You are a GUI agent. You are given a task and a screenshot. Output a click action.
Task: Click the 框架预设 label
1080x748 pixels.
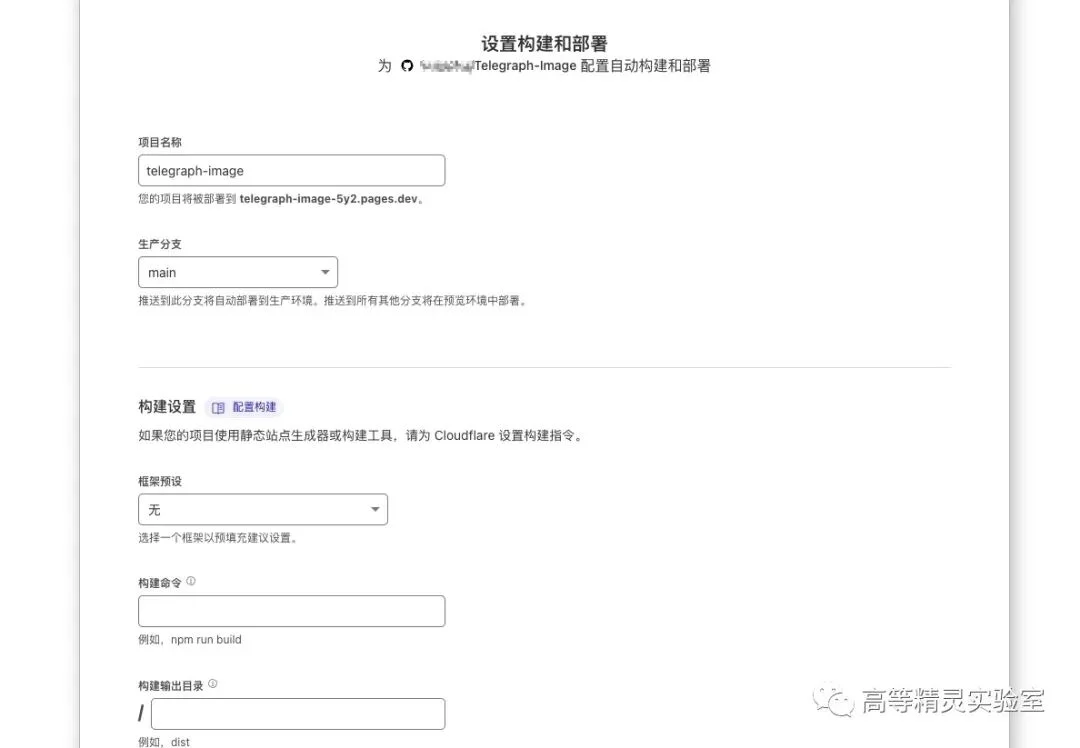[x=160, y=481]
